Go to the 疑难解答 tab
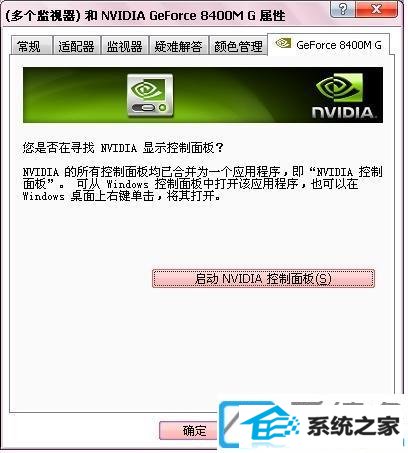Viewport: 408px width, 453px height. [178, 45]
